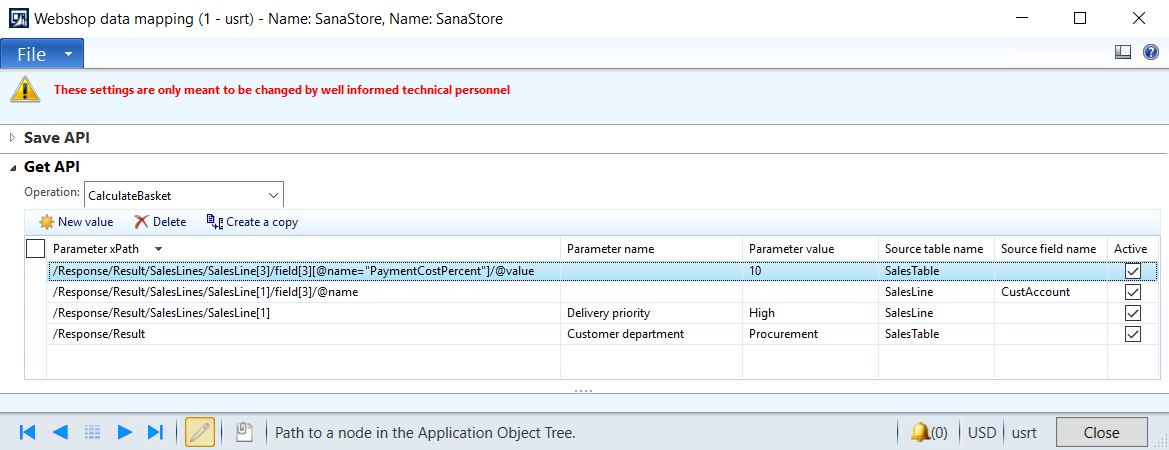Image resolution: width=1169 pixels, height=450 pixels.
Task: Uncheck Active for PaymentCostPercent row
Action: tap(1133, 271)
